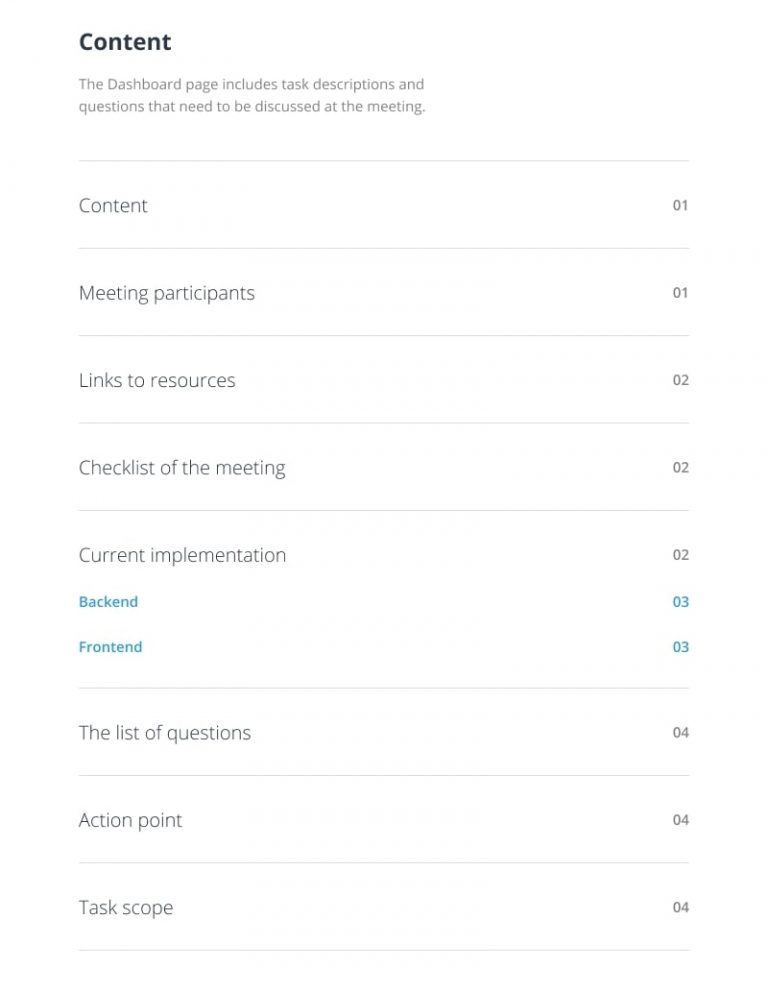This screenshot has height=992, width=768.
Task: Open Current implementation section
Action: point(182,555)
